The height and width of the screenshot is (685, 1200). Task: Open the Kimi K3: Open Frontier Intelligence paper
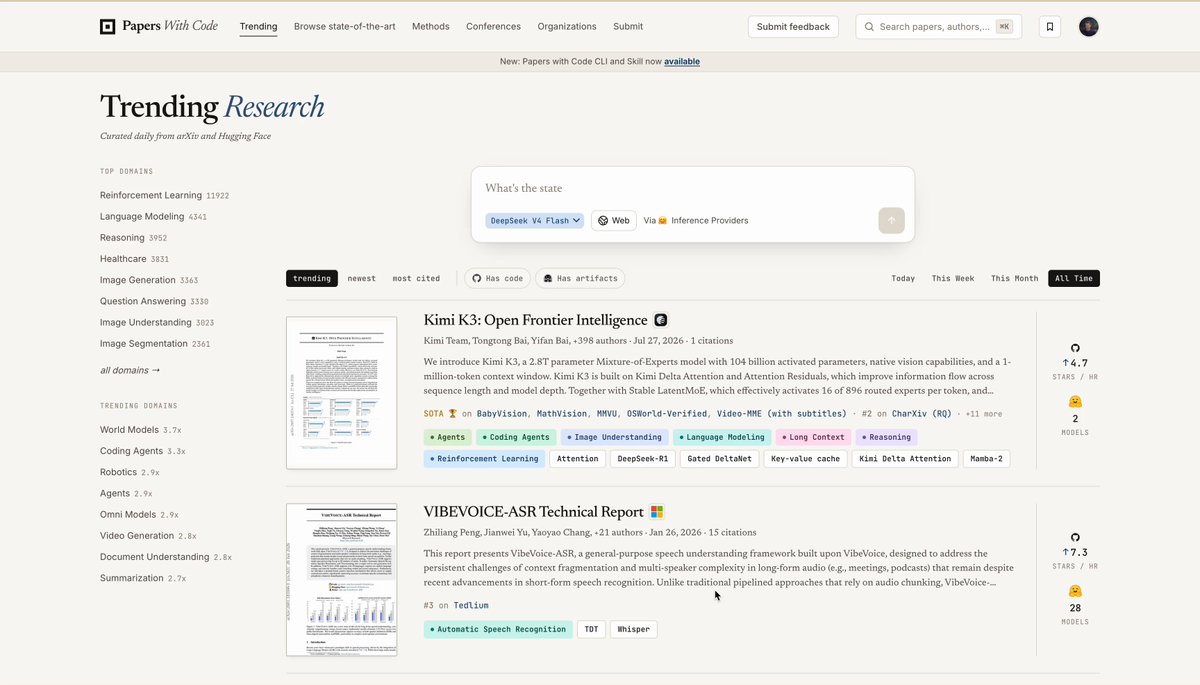point(535,320)
